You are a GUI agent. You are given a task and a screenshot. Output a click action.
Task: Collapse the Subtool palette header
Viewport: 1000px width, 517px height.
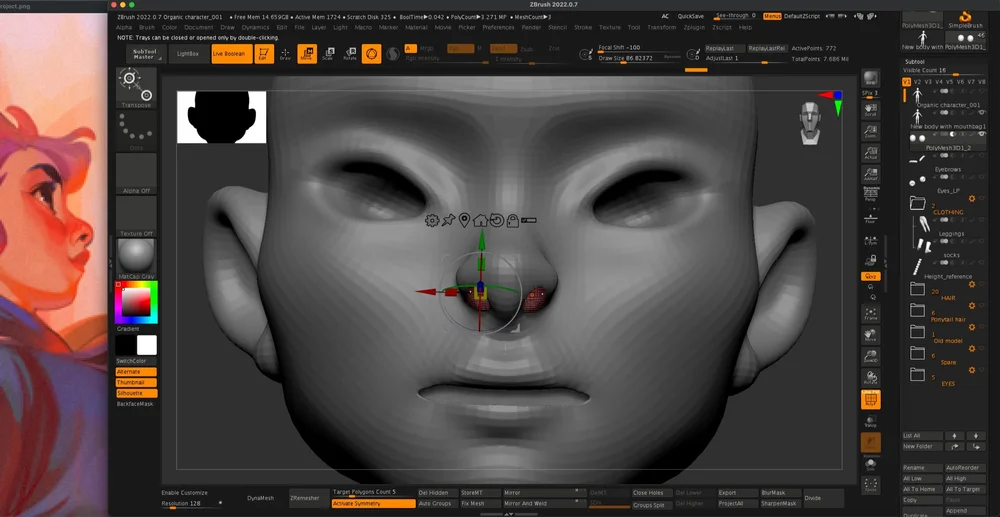pyautogui.click(x=915, y=61)
